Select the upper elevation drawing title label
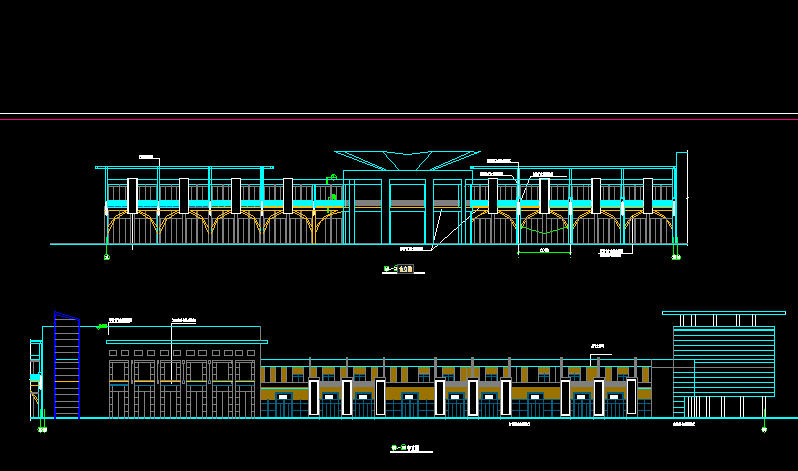Viewport: 798px width, 471px height. coord(399,269)
